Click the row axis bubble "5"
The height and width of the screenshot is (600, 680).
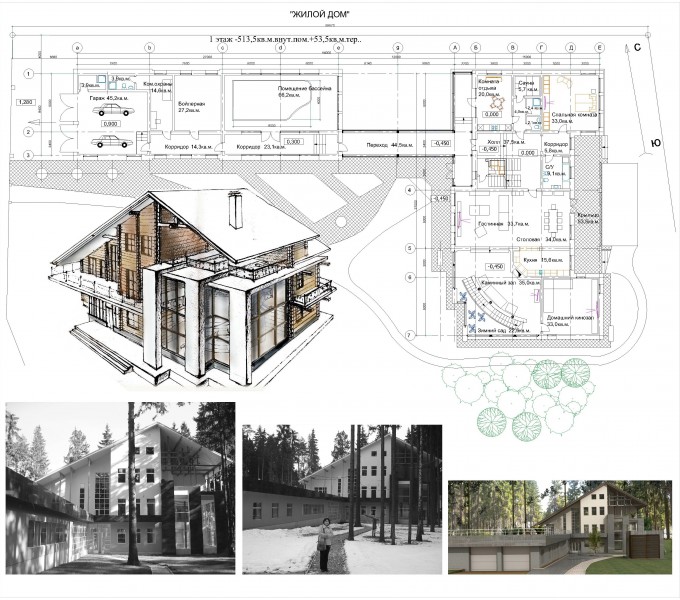410,248
